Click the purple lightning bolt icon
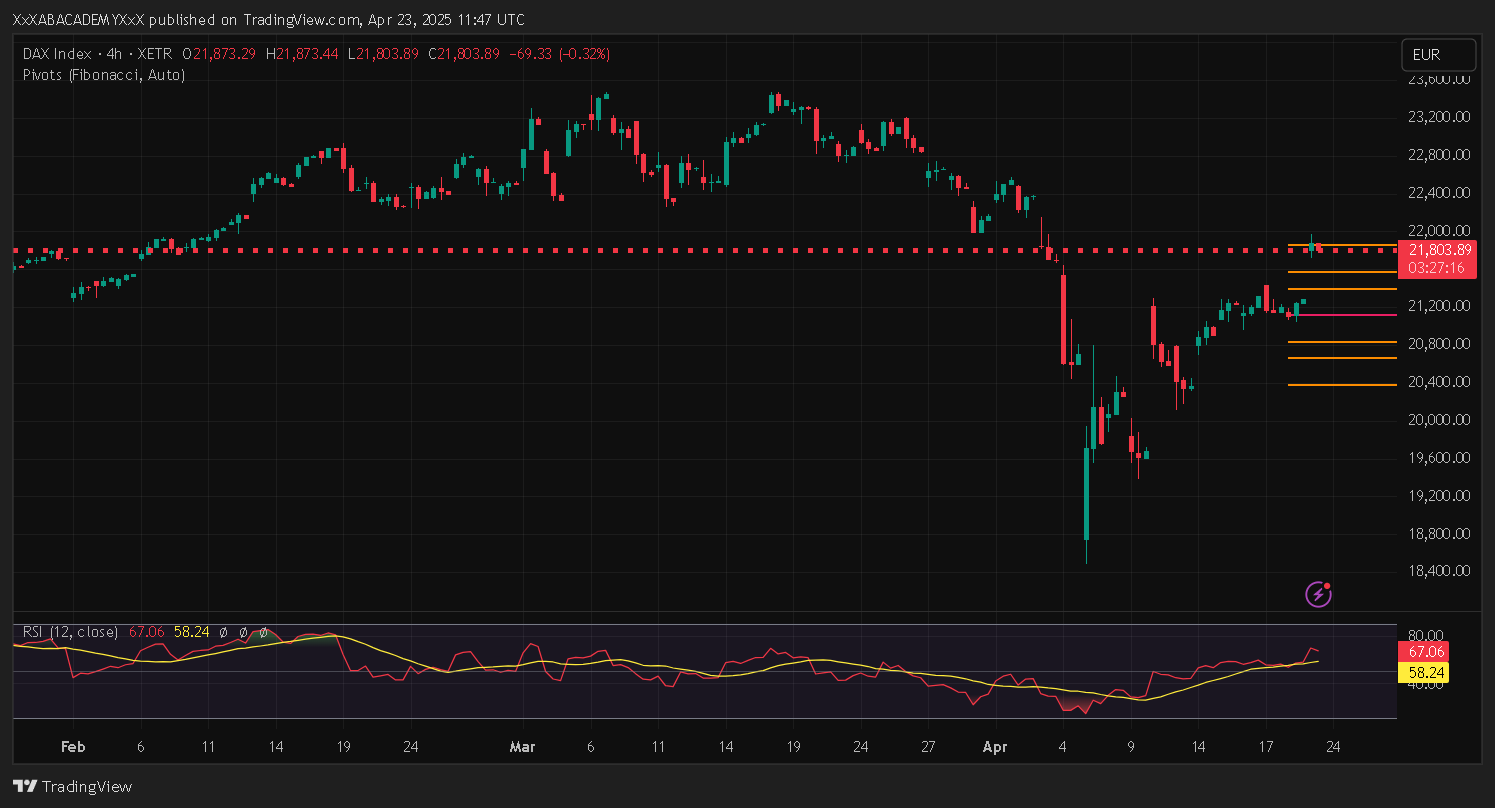This screenshot has width=1495, height=808. (1318, 595)
